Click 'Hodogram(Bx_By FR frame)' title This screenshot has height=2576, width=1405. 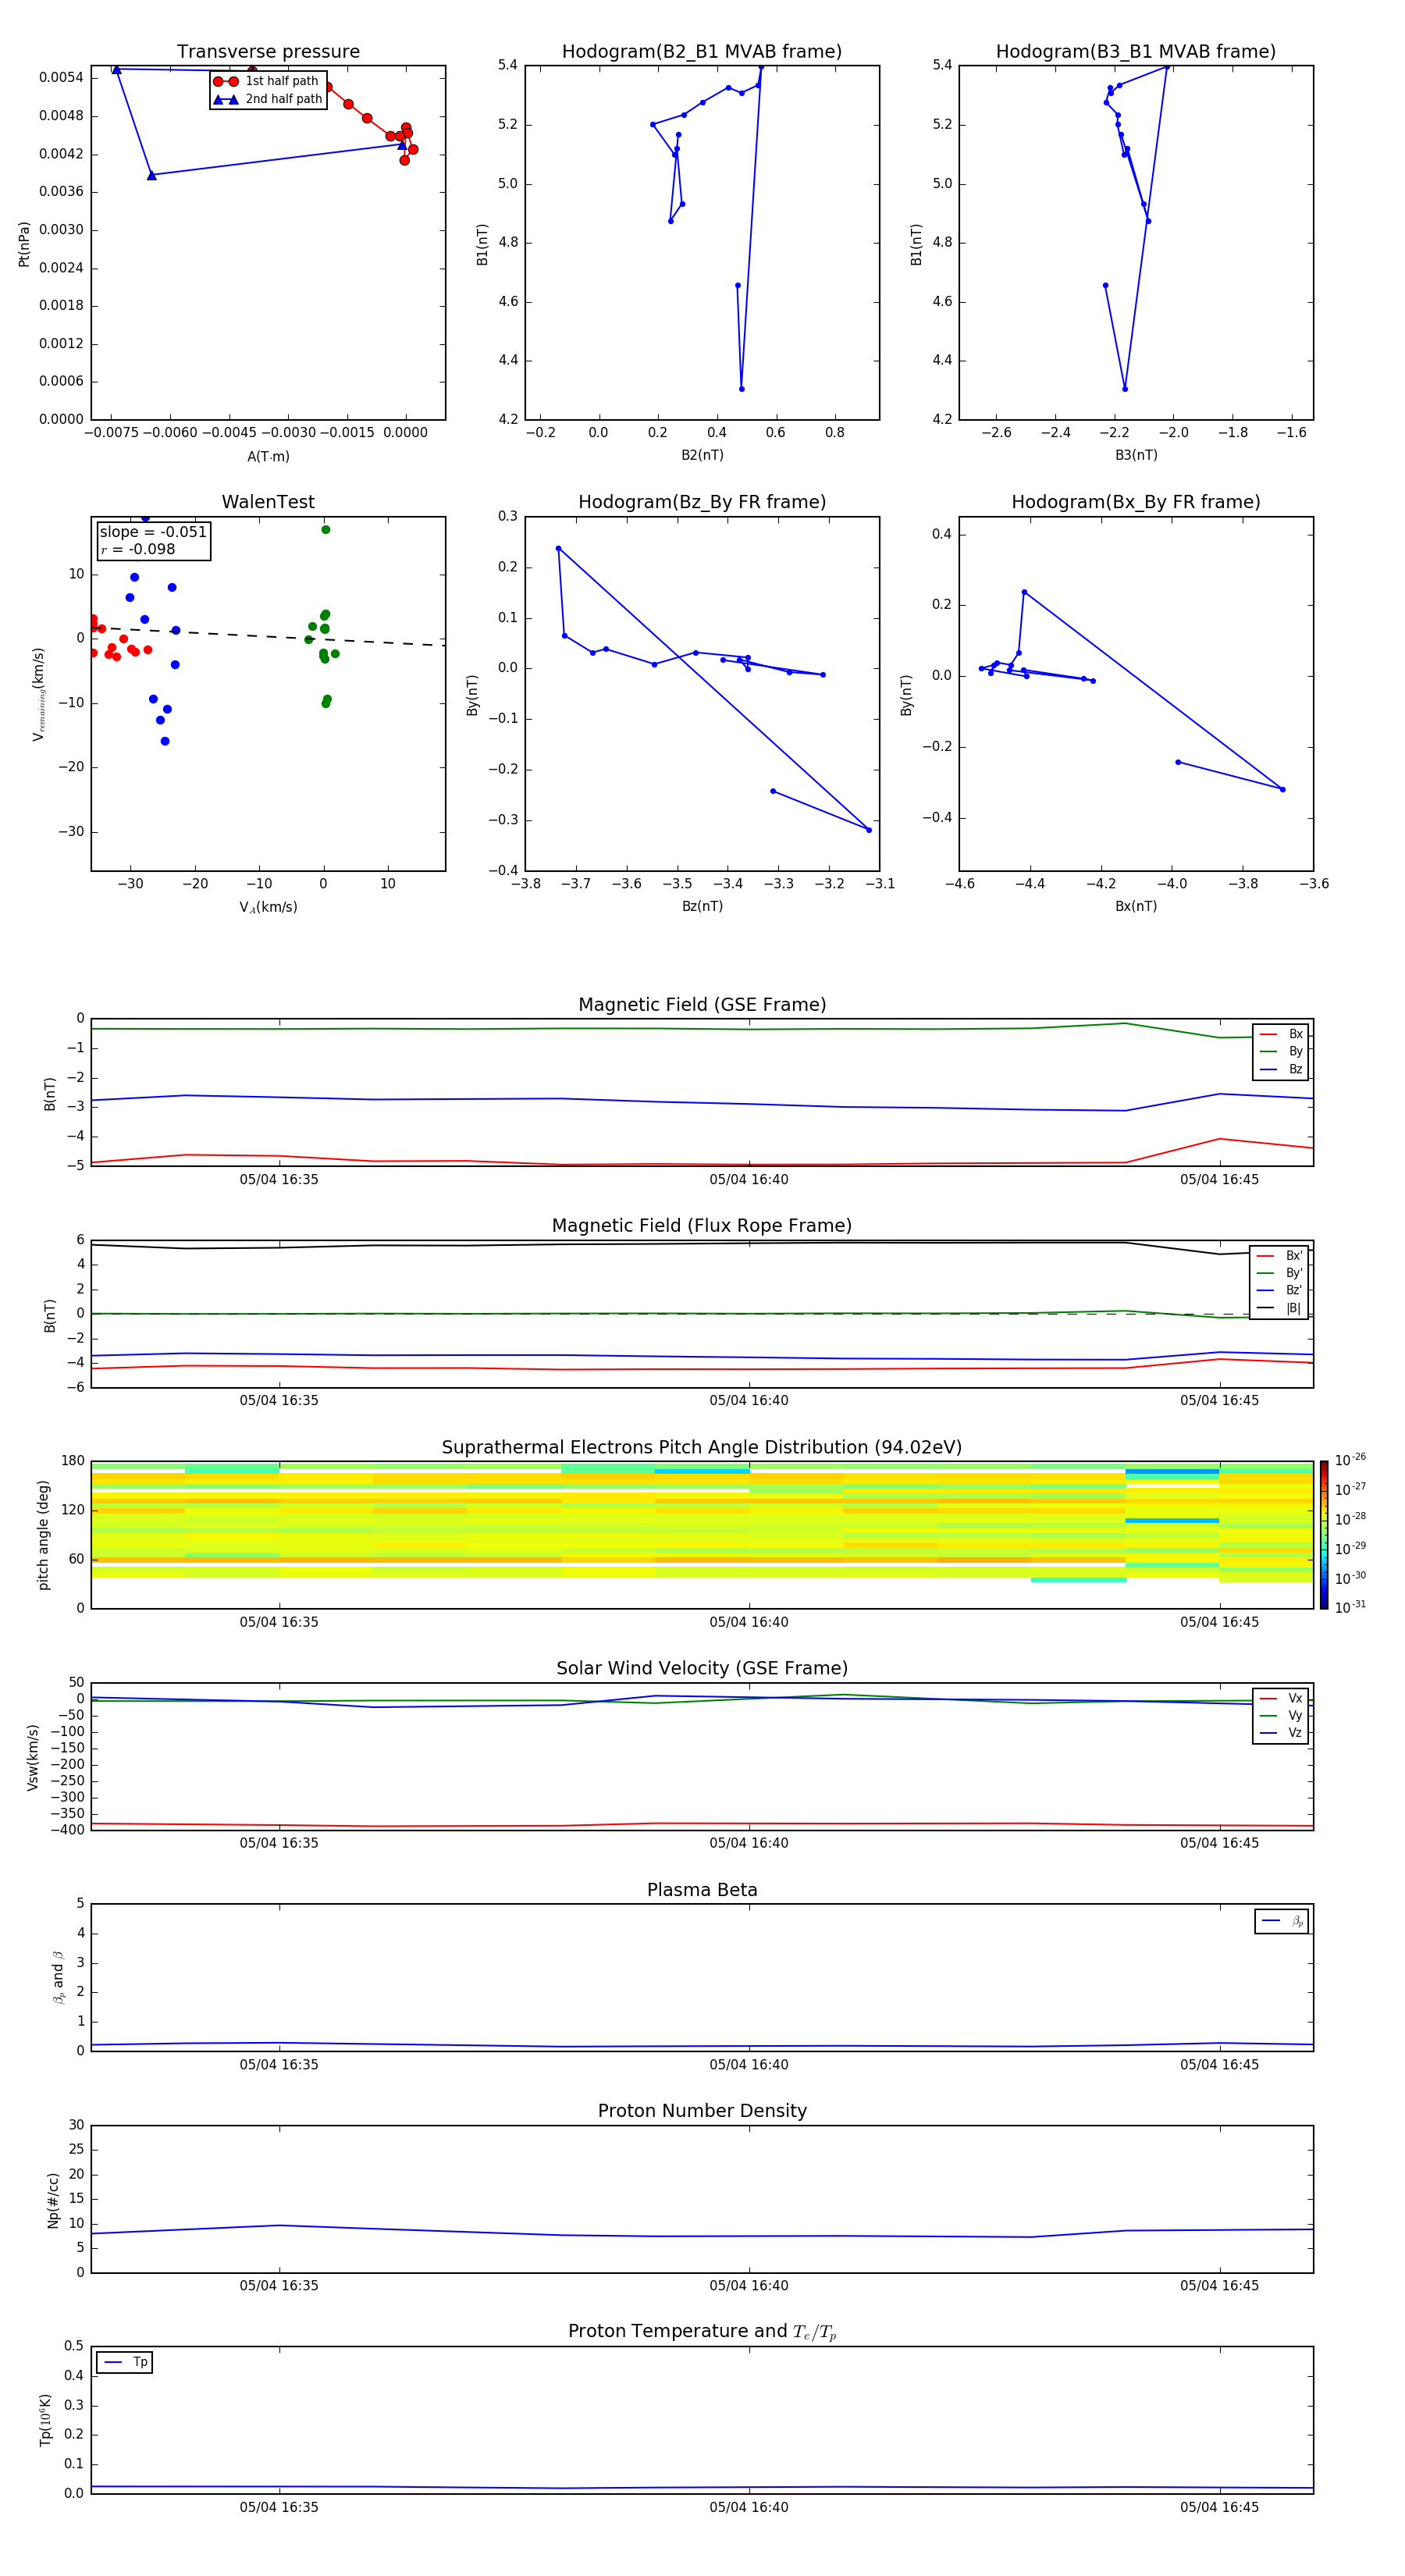1136,502
